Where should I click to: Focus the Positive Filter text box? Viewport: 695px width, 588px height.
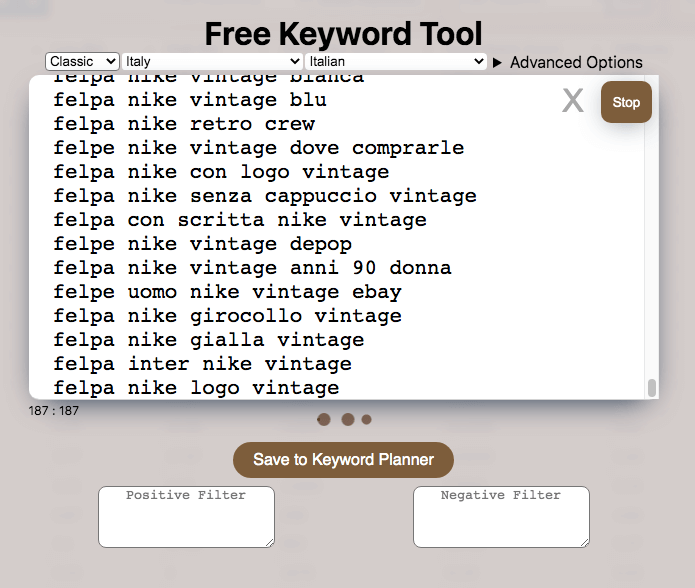click(186, 517)
